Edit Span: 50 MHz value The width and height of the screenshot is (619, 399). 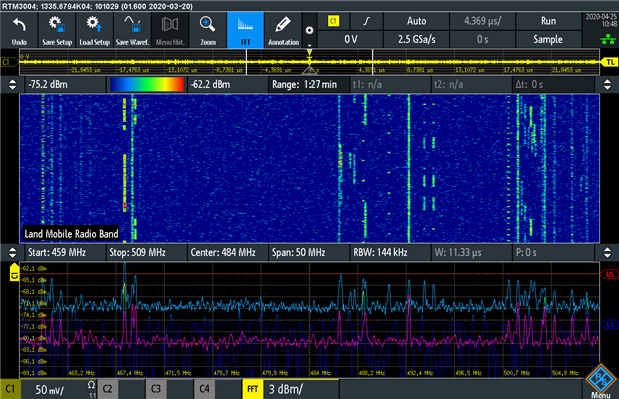click(x=309, y=253)
